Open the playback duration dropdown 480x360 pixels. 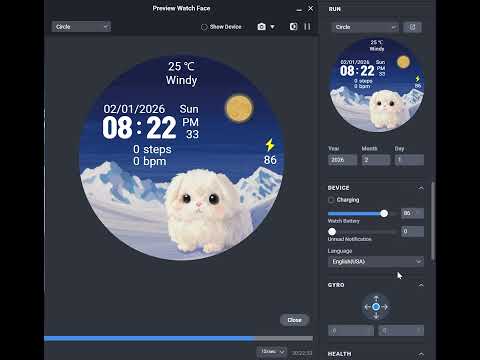tap(272, 352)
